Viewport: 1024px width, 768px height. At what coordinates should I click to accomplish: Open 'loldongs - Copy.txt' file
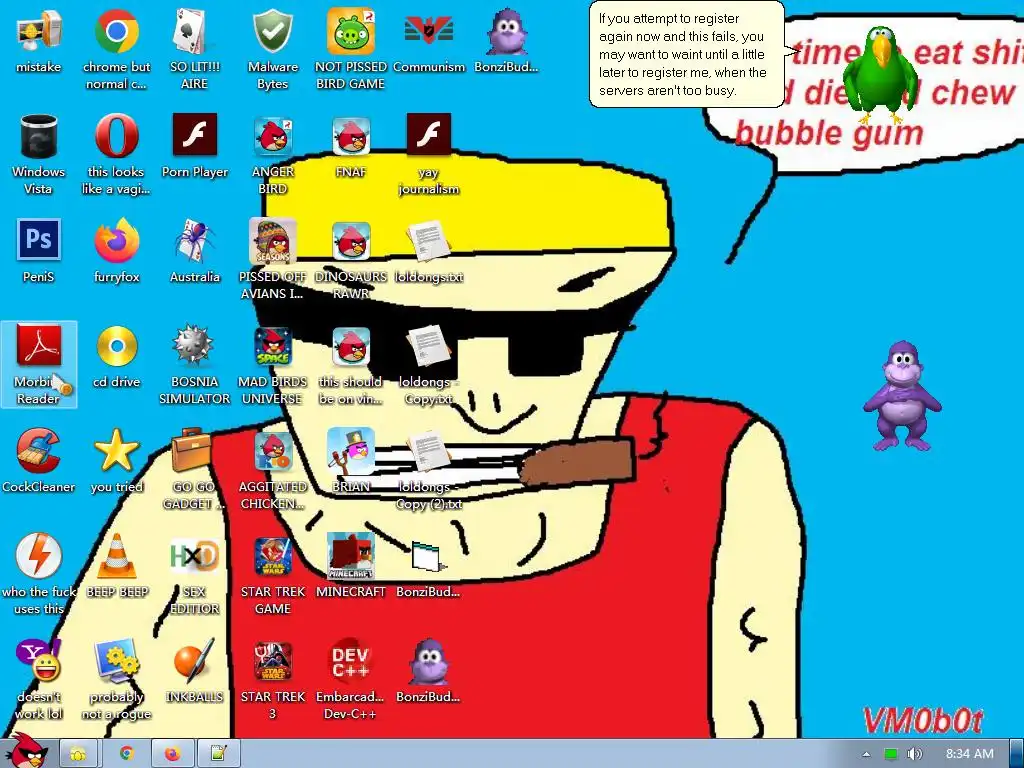(429, 364)
